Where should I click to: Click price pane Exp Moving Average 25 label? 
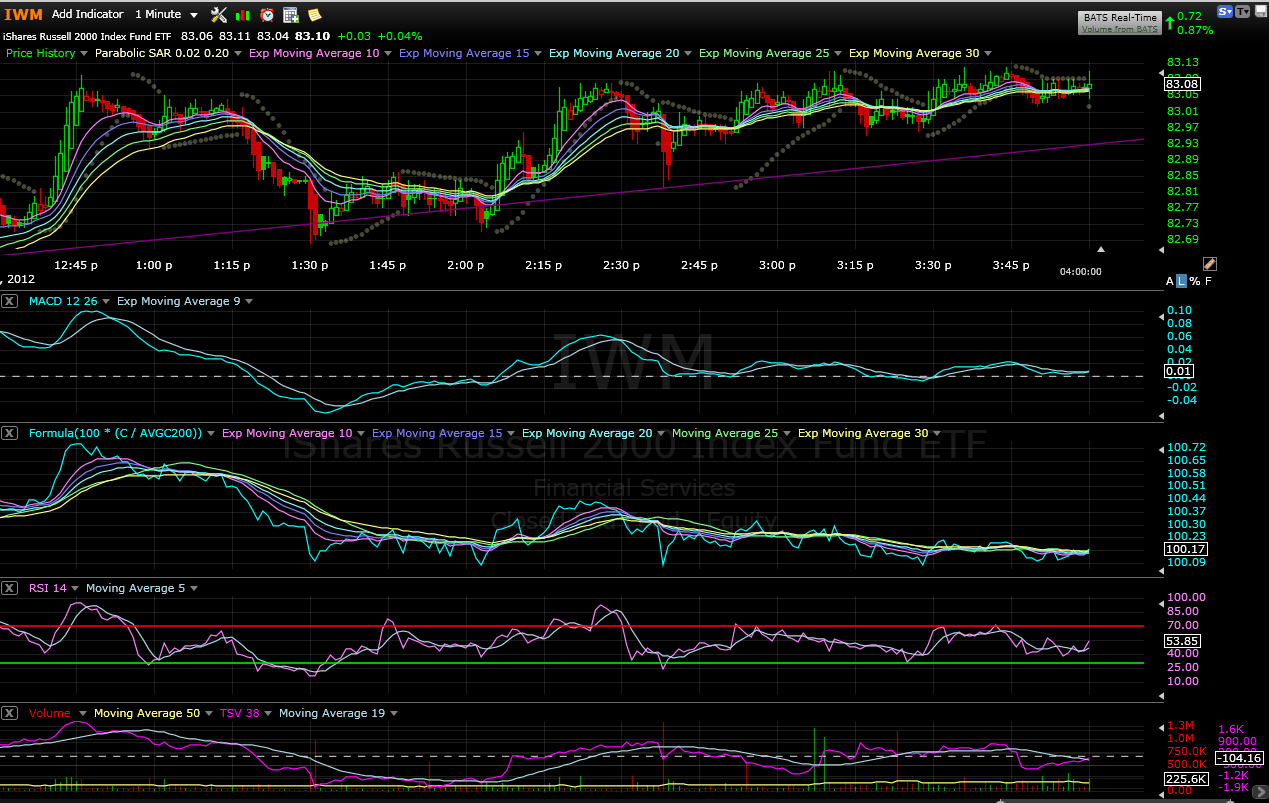[x=764, y=53]
